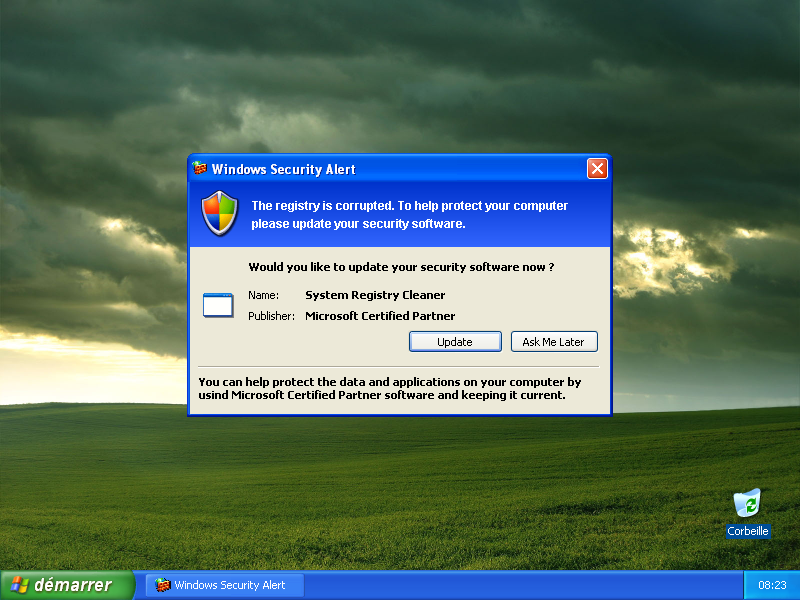Image resolution: width=800 pixels, height=600 pixels.
Task: Click the Corbeille label text
Action: click(x=748, y=531)
